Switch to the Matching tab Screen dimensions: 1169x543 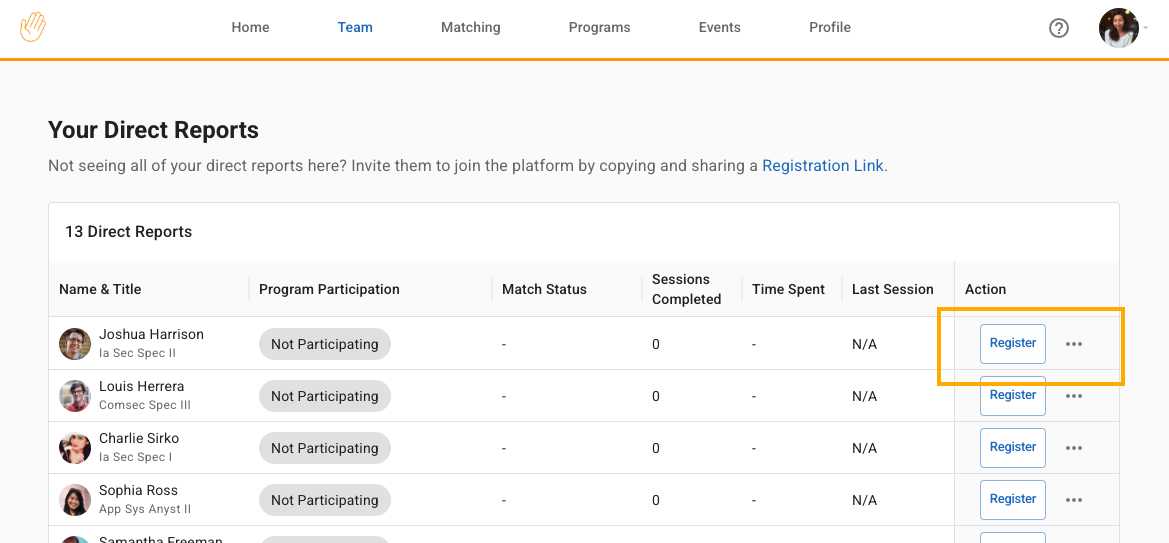(470, 27)
